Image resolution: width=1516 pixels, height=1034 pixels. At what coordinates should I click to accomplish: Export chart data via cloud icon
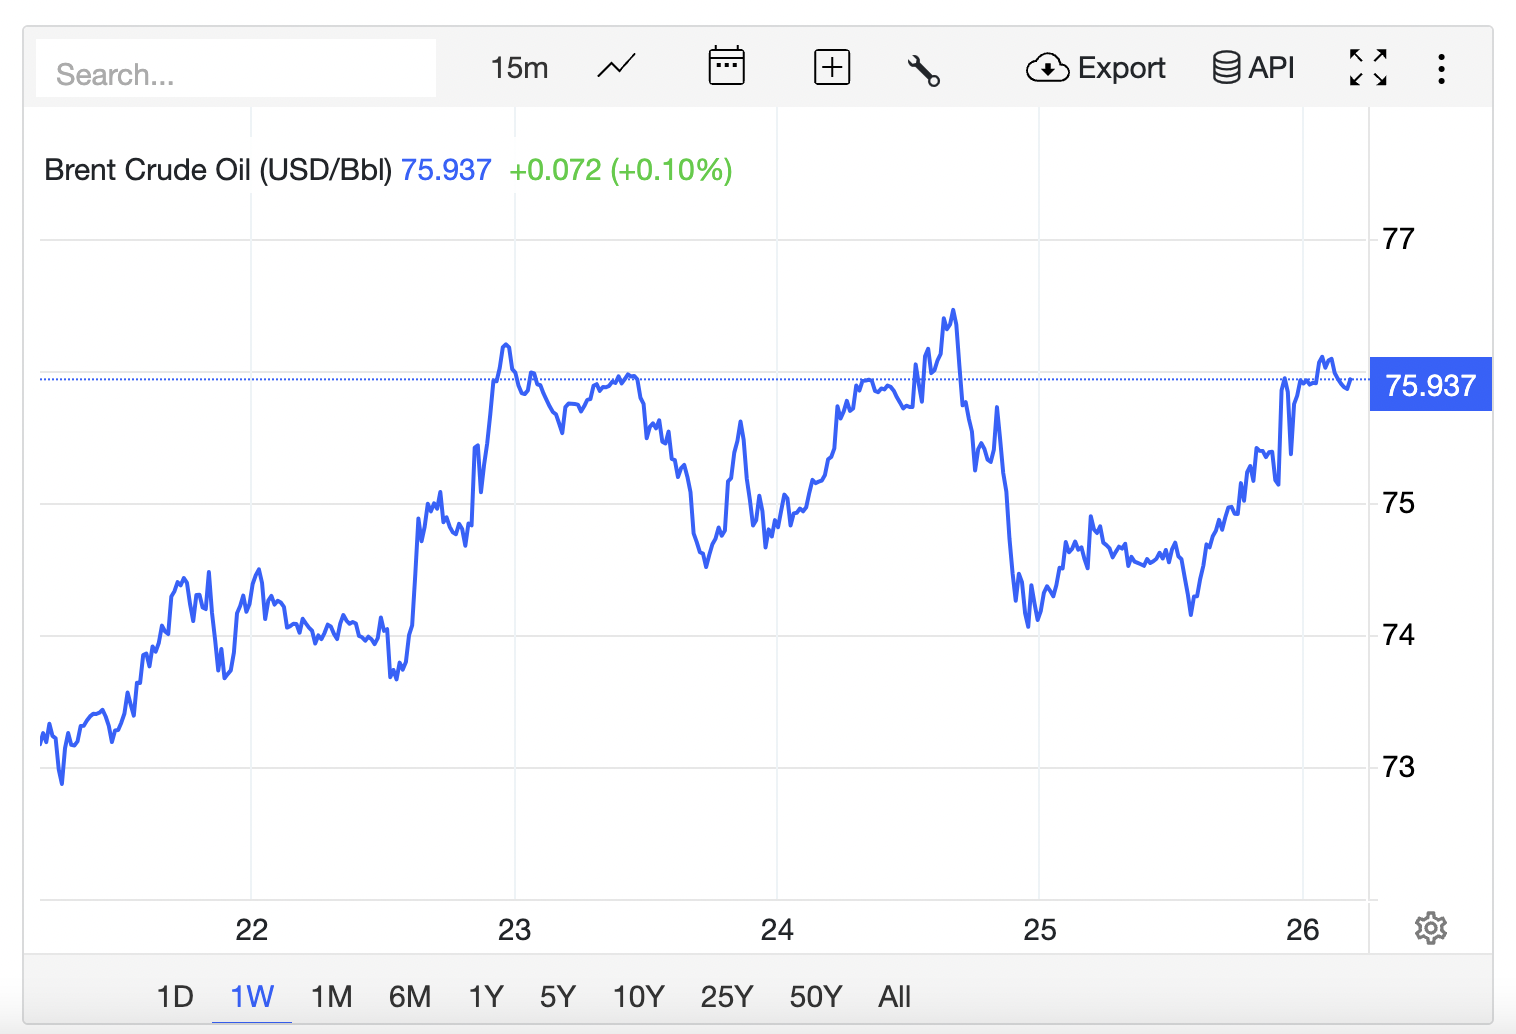(x=1096, y=68)
